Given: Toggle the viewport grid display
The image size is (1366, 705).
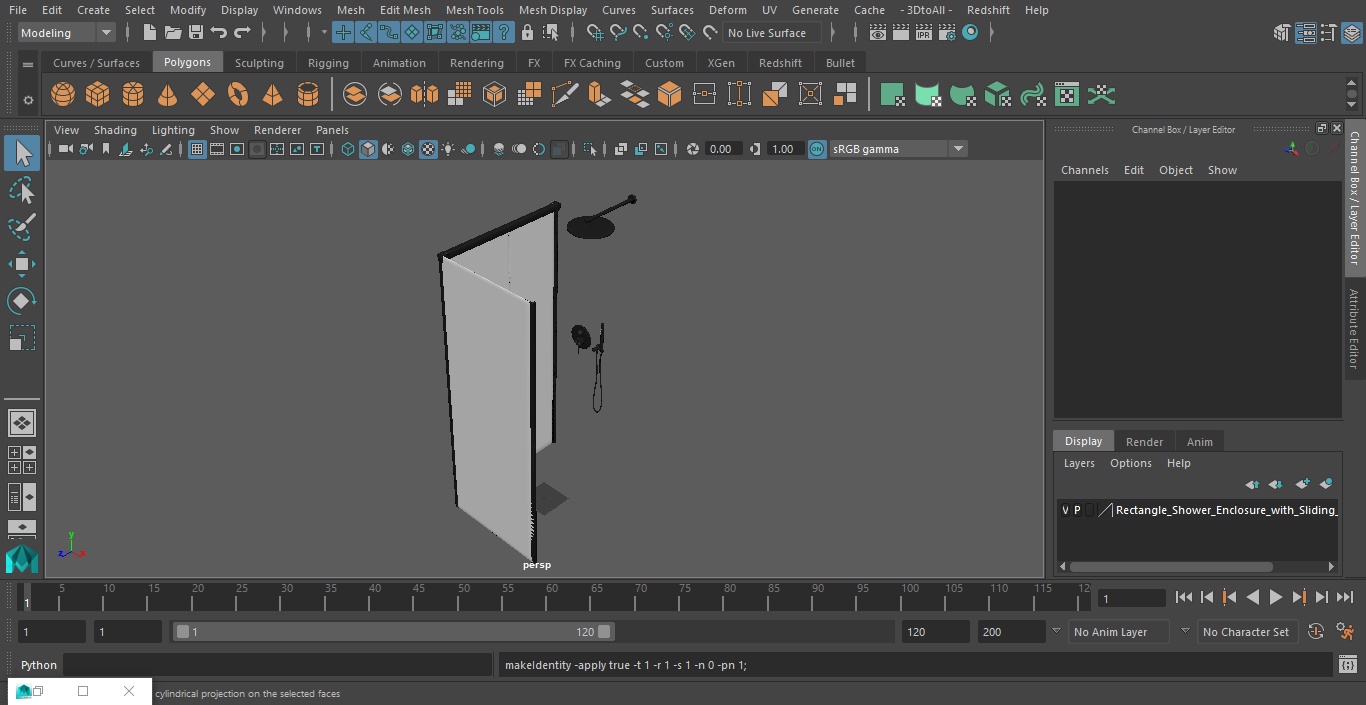Looking at the screenshot, I should pyautogui.click(x=197, y=149).
